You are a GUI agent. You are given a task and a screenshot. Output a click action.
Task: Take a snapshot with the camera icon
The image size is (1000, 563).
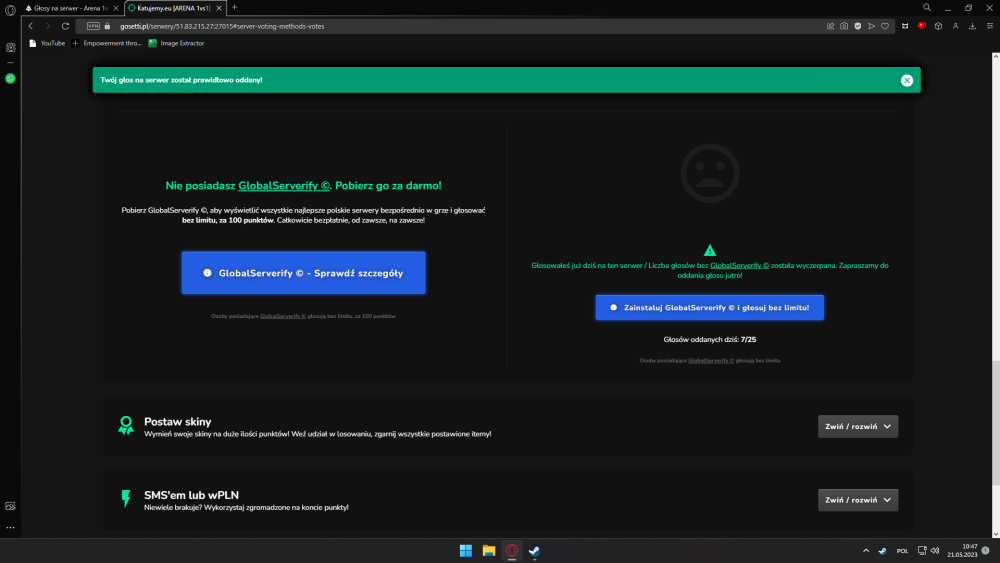click(x=844, y=26)
